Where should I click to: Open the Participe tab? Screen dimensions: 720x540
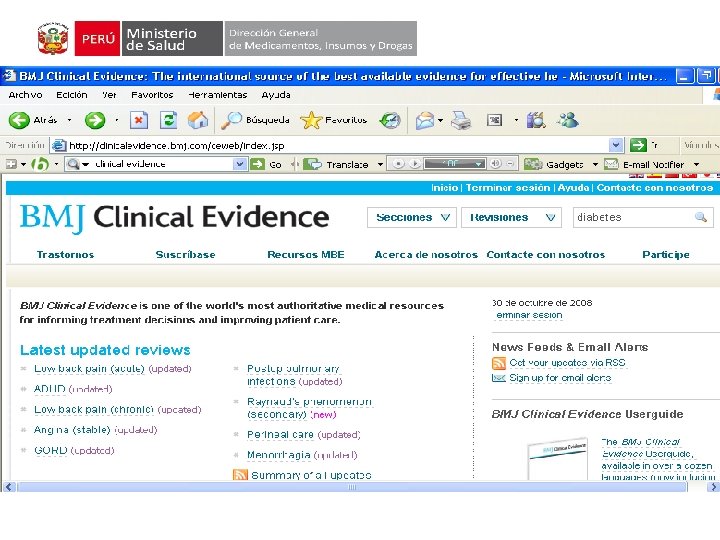coord(666,255)
